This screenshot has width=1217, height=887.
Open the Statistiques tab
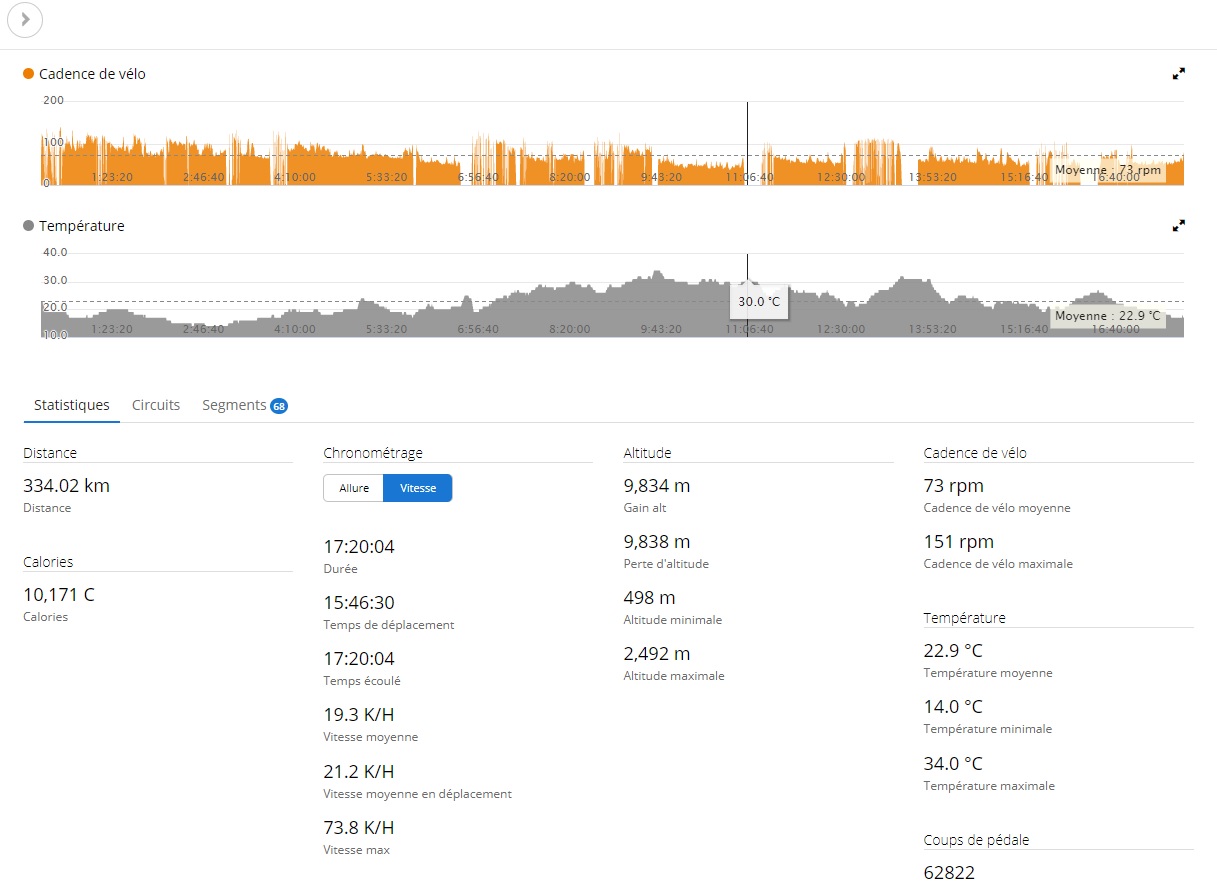72,405
